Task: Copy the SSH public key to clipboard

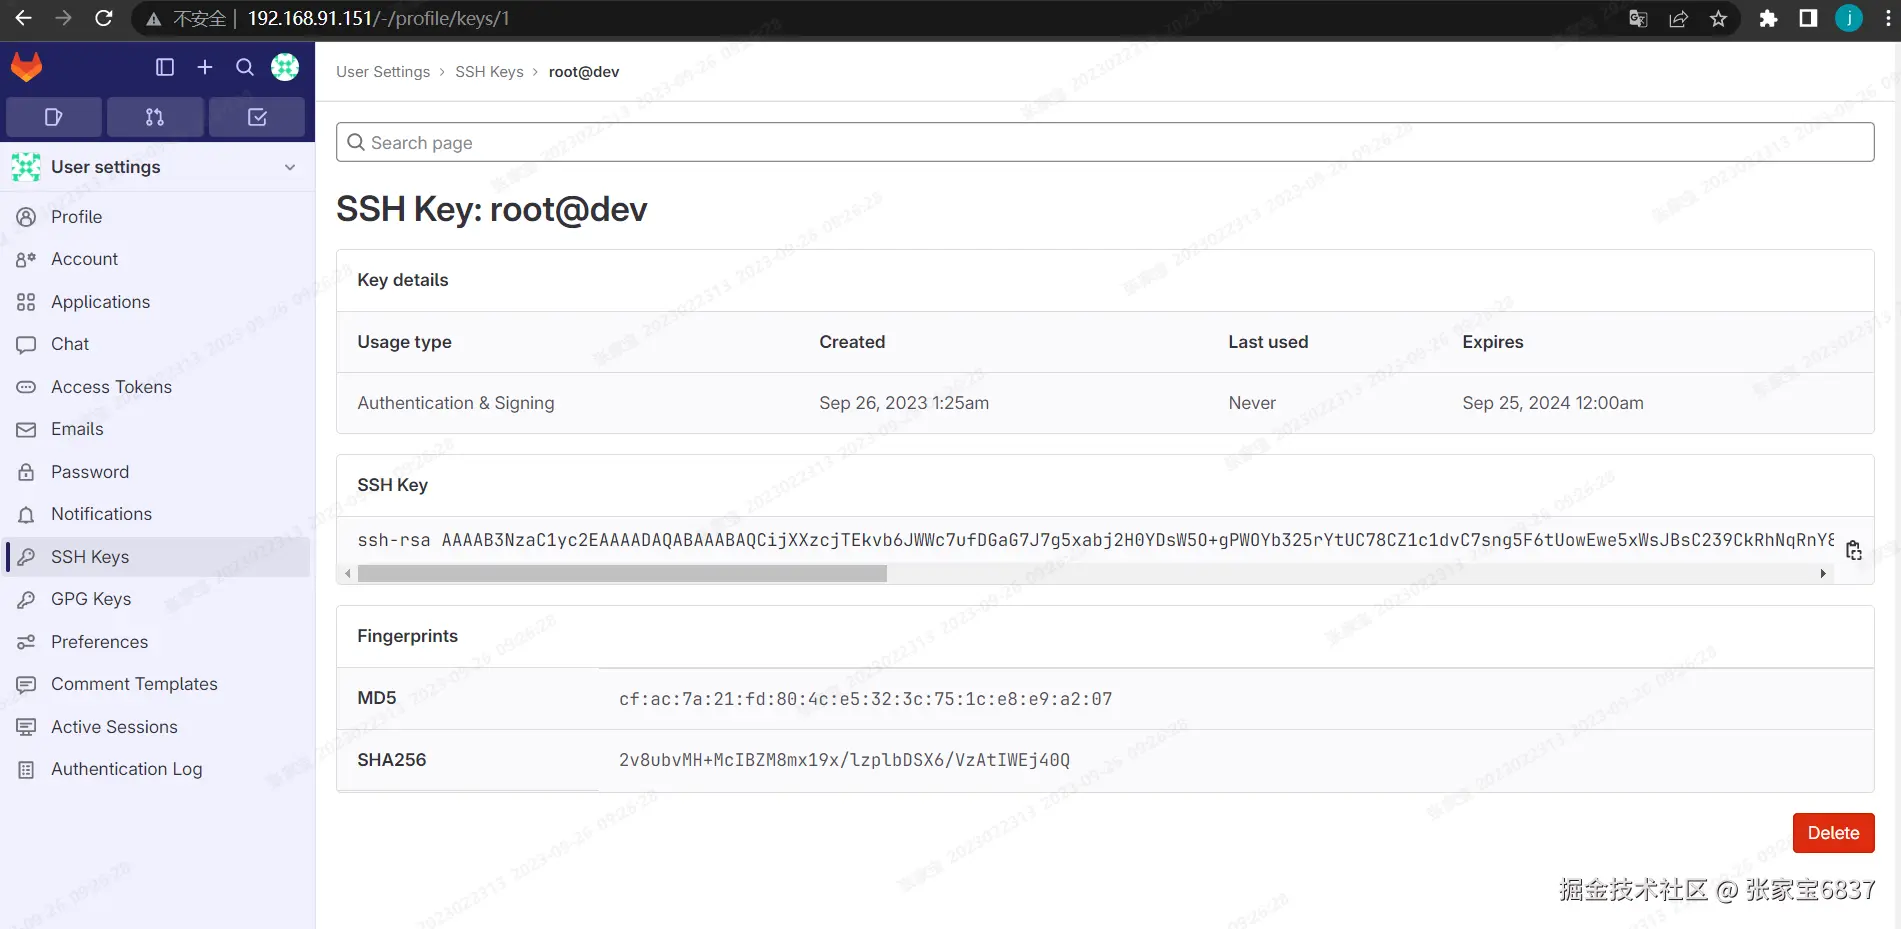Action: click(1854, 550)
